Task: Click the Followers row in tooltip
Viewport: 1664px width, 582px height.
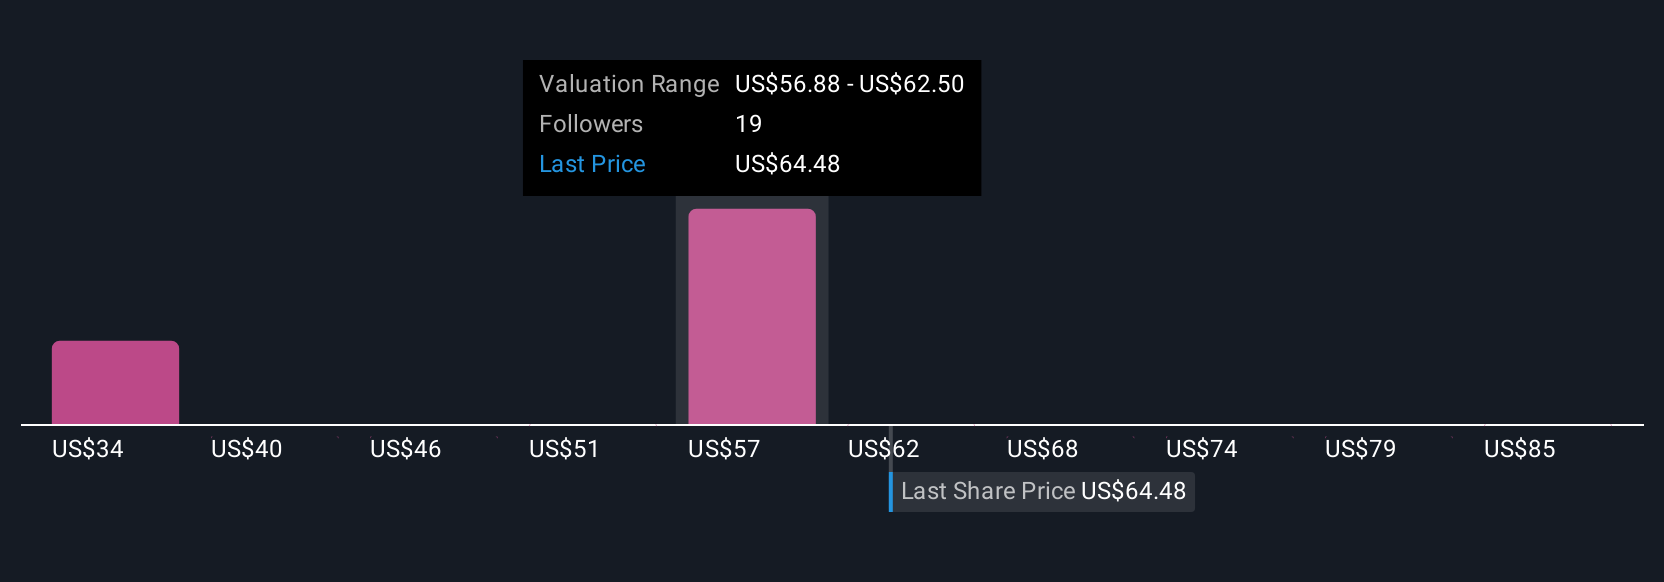Action: pos(751,124)
